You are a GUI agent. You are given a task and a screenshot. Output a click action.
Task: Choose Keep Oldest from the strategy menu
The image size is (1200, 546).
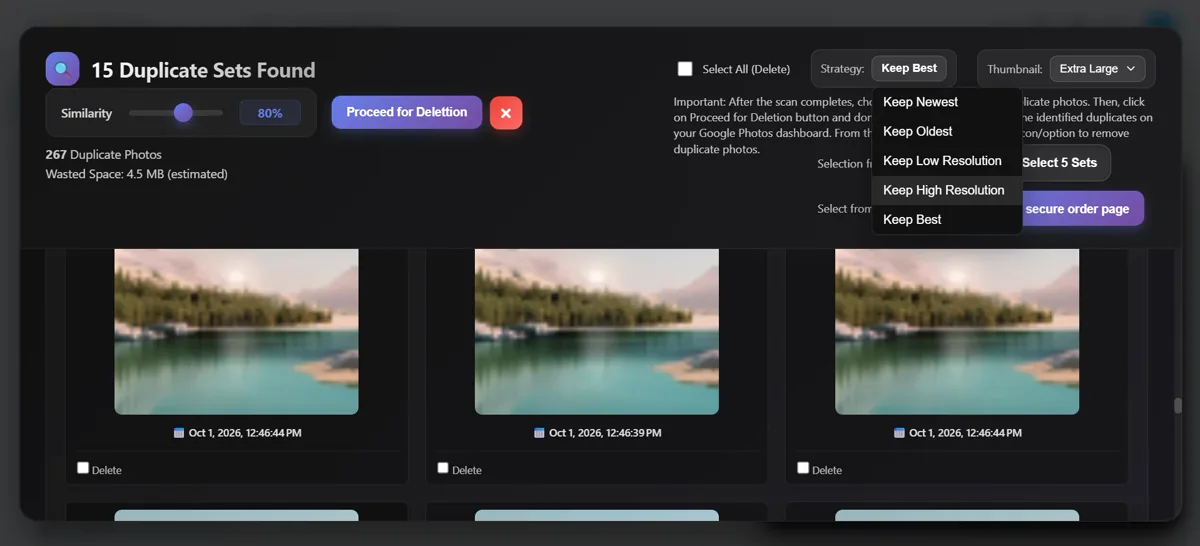click(x=946, y=131)
